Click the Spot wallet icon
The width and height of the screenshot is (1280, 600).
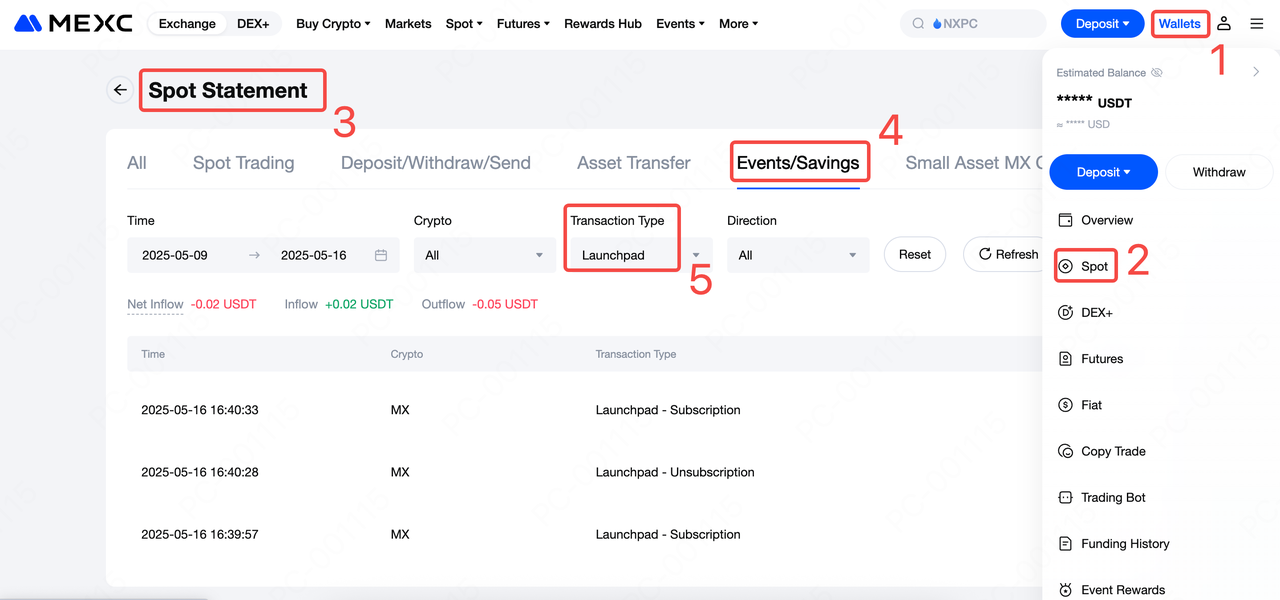(x=1065, y=266)
